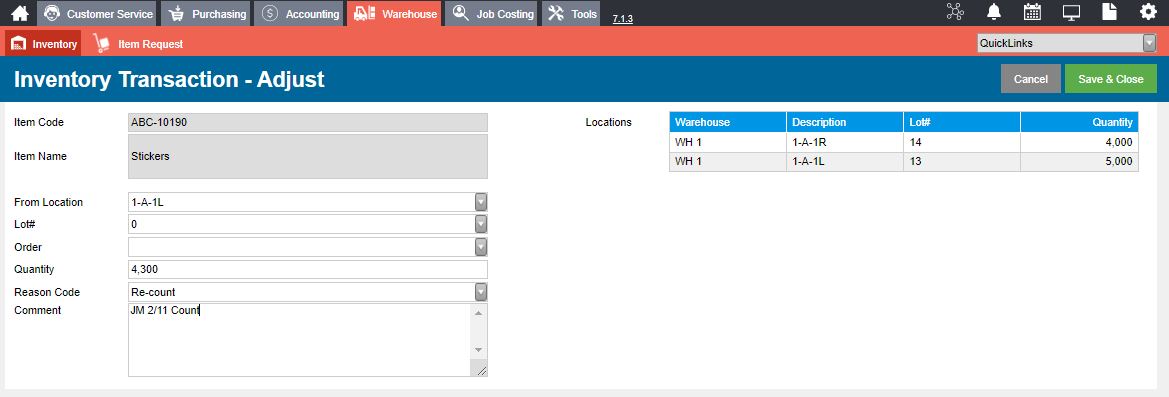The image size is (1169, 397).
Task: Click the Comment box resize handle
Action: 481,370
